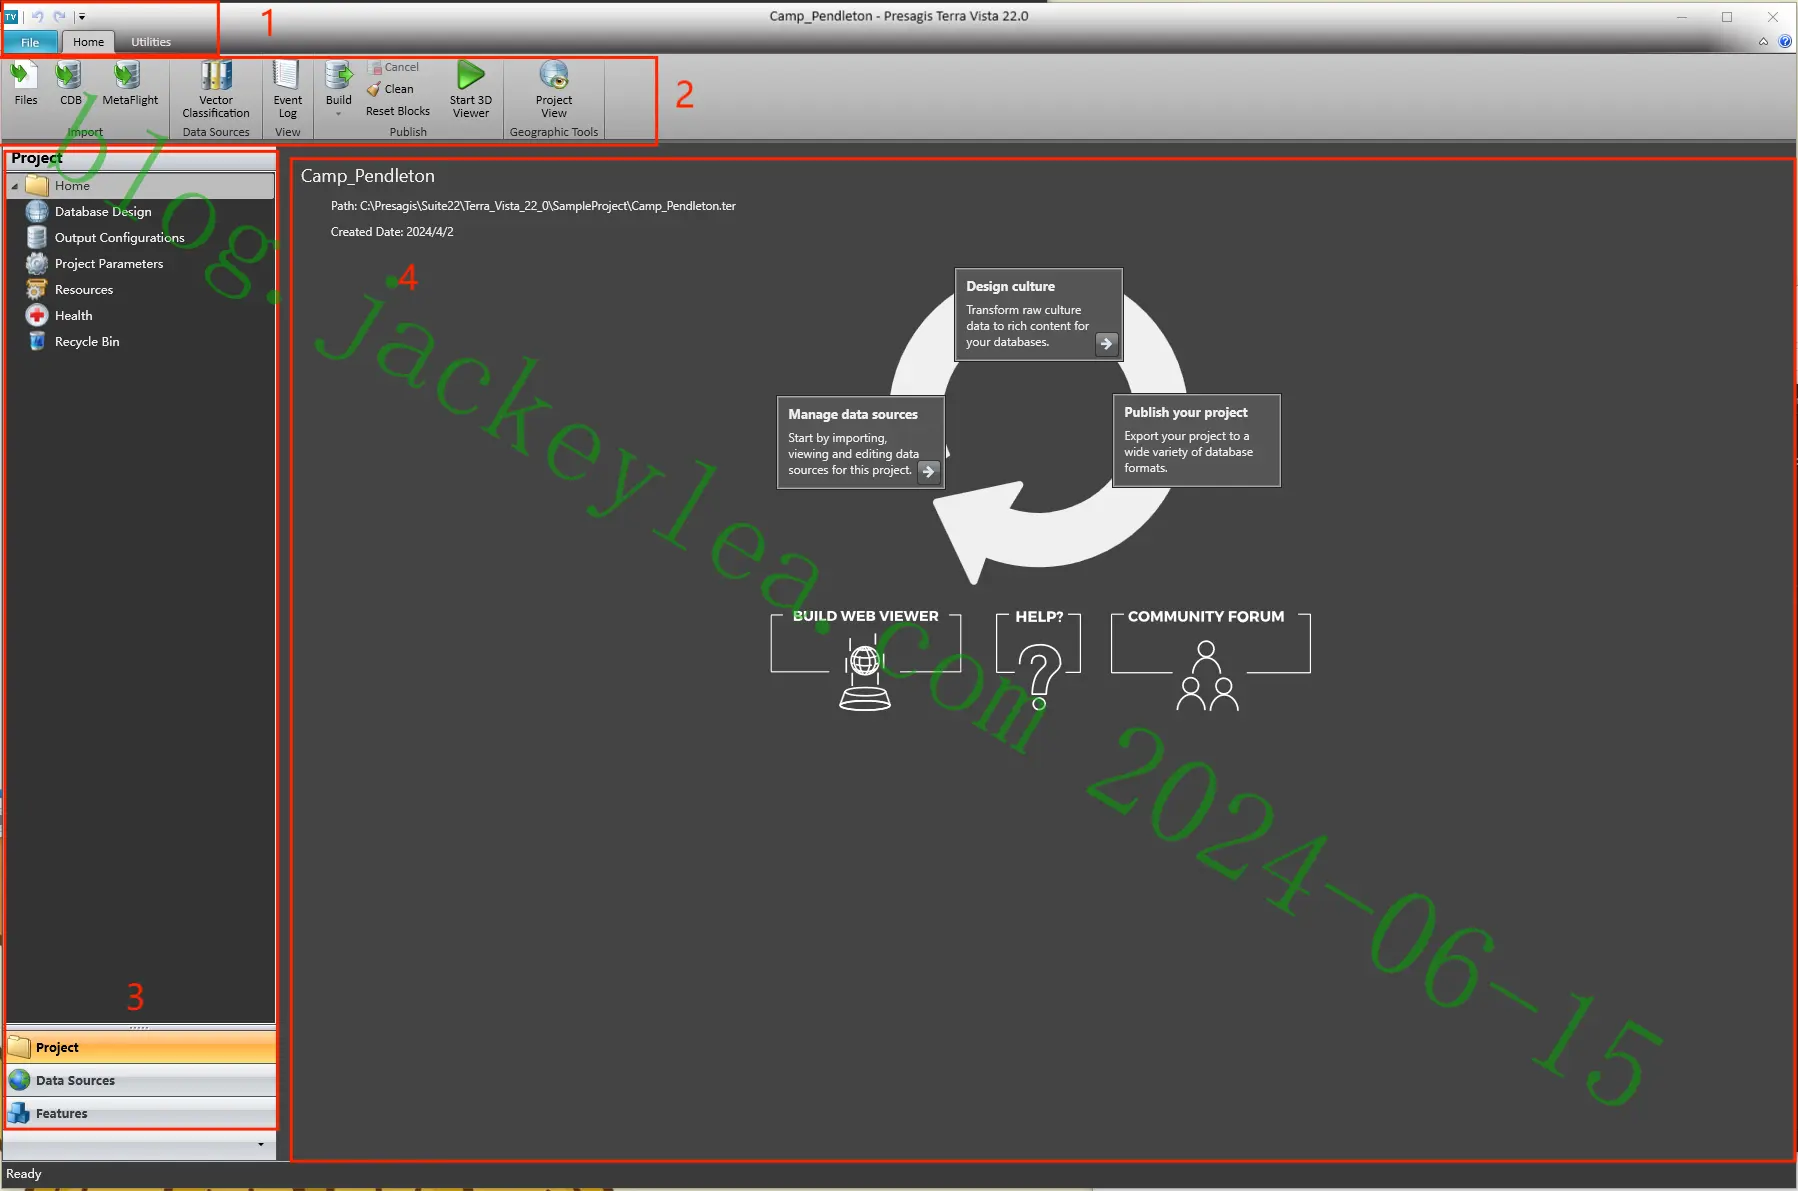Collapse the Home tree node
This screenshot has width=1798, height=1191.
coord(15,186)
